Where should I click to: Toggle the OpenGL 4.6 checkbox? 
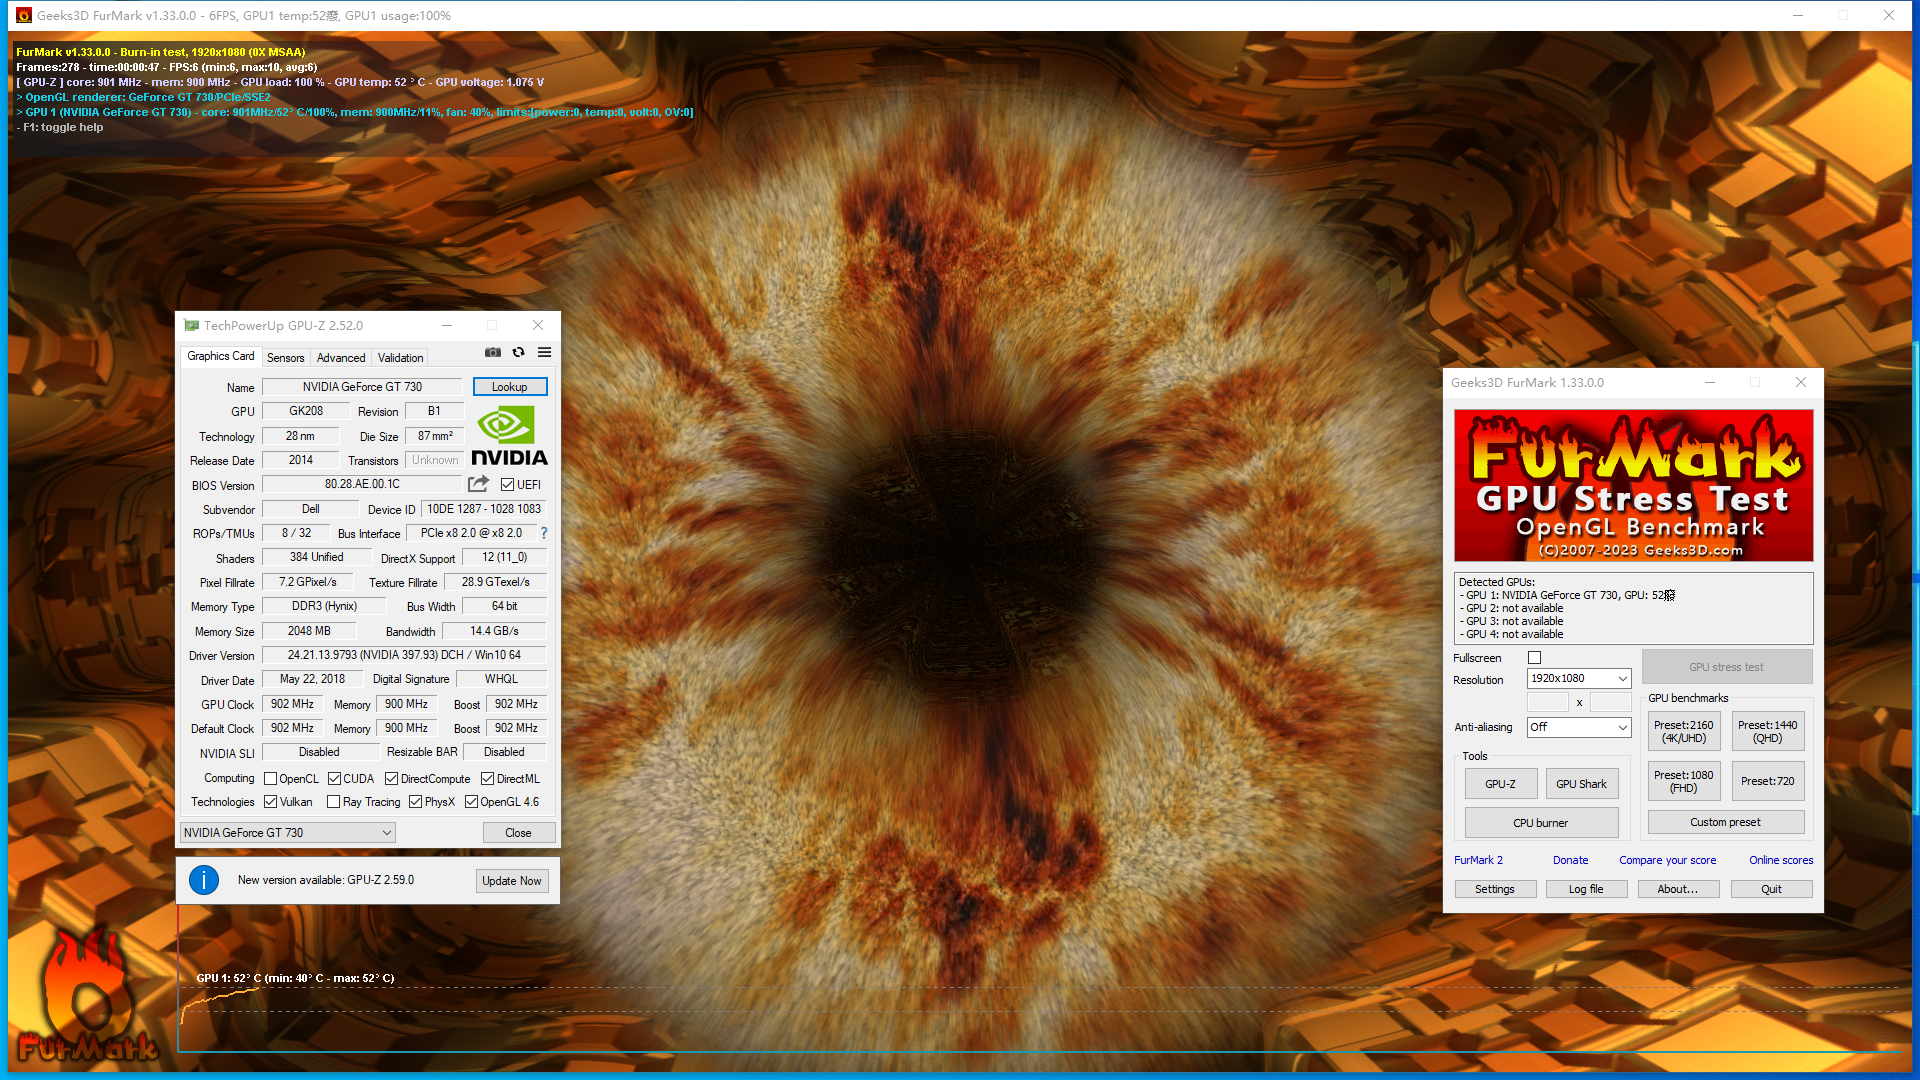[471, 802]
